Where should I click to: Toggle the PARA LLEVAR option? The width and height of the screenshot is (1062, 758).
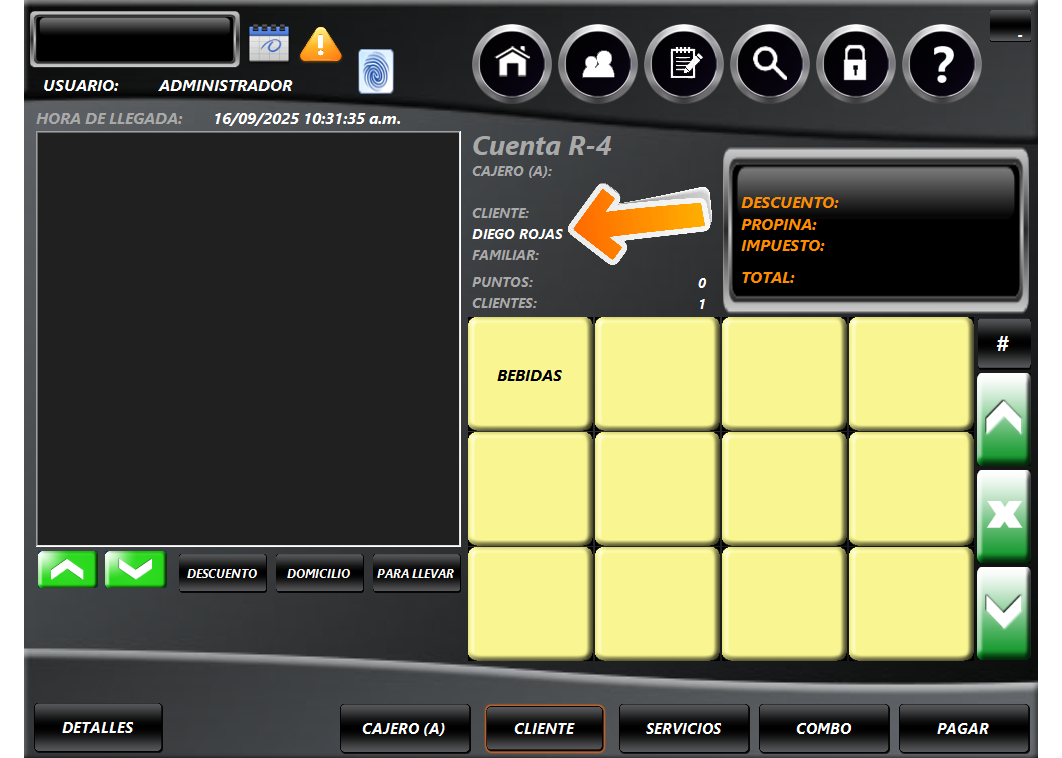pos(416,574)
